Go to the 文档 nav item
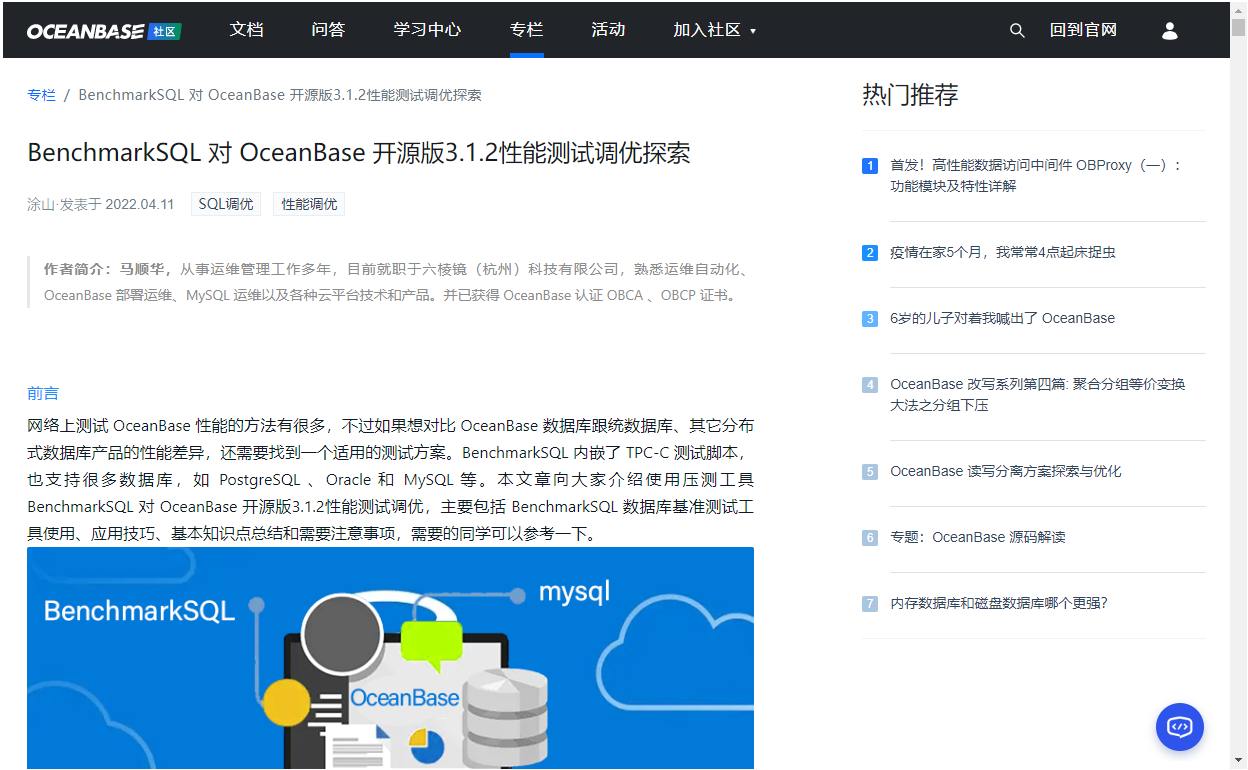This screenshot has width=1248, height=770. [247, 30]
